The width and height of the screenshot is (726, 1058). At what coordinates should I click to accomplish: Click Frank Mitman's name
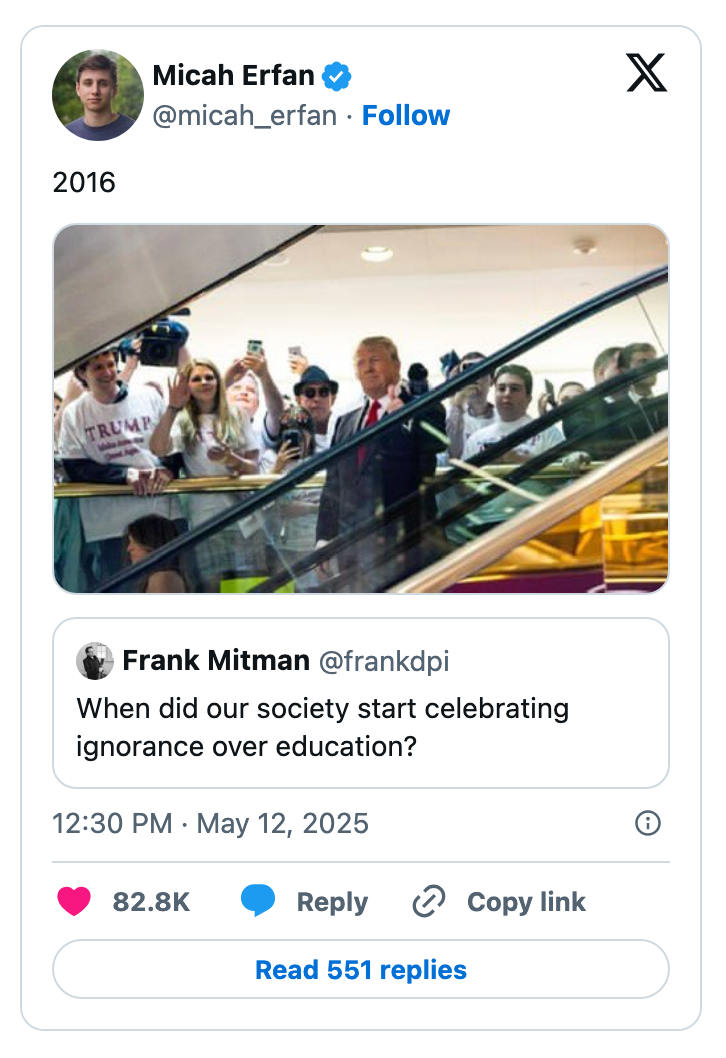(216, 660)
